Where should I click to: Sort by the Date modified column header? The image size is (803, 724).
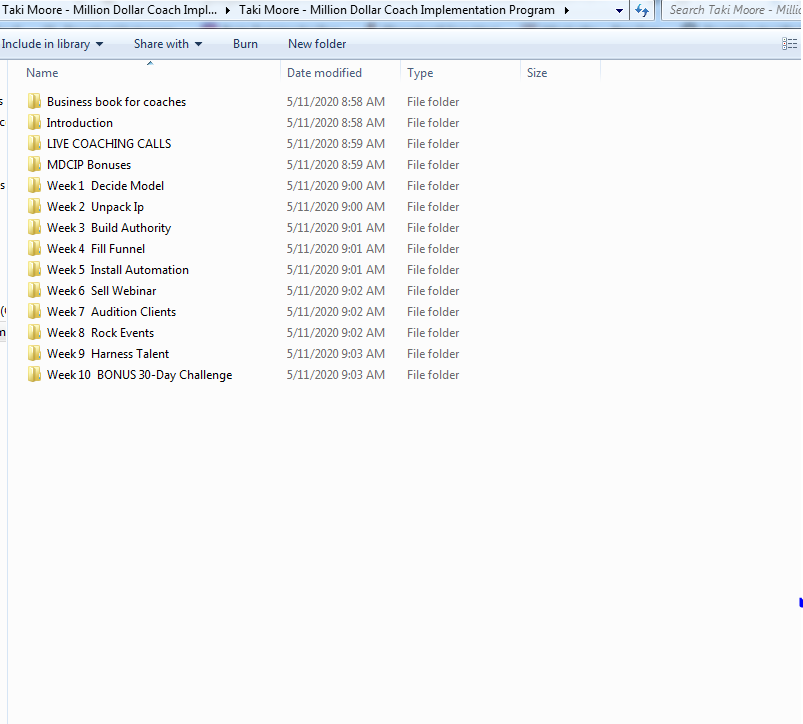(341, 73)
